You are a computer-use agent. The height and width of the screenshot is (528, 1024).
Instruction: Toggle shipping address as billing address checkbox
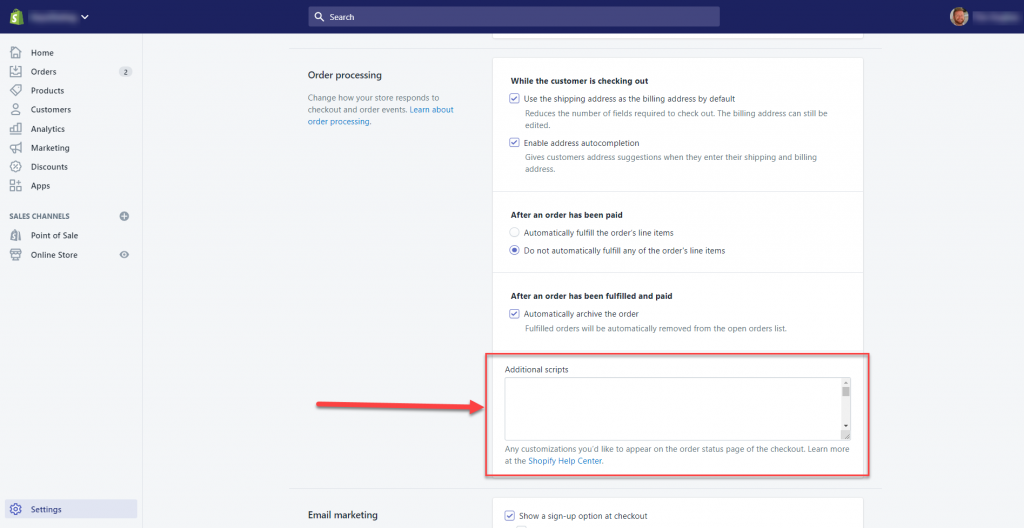point(514,99)
